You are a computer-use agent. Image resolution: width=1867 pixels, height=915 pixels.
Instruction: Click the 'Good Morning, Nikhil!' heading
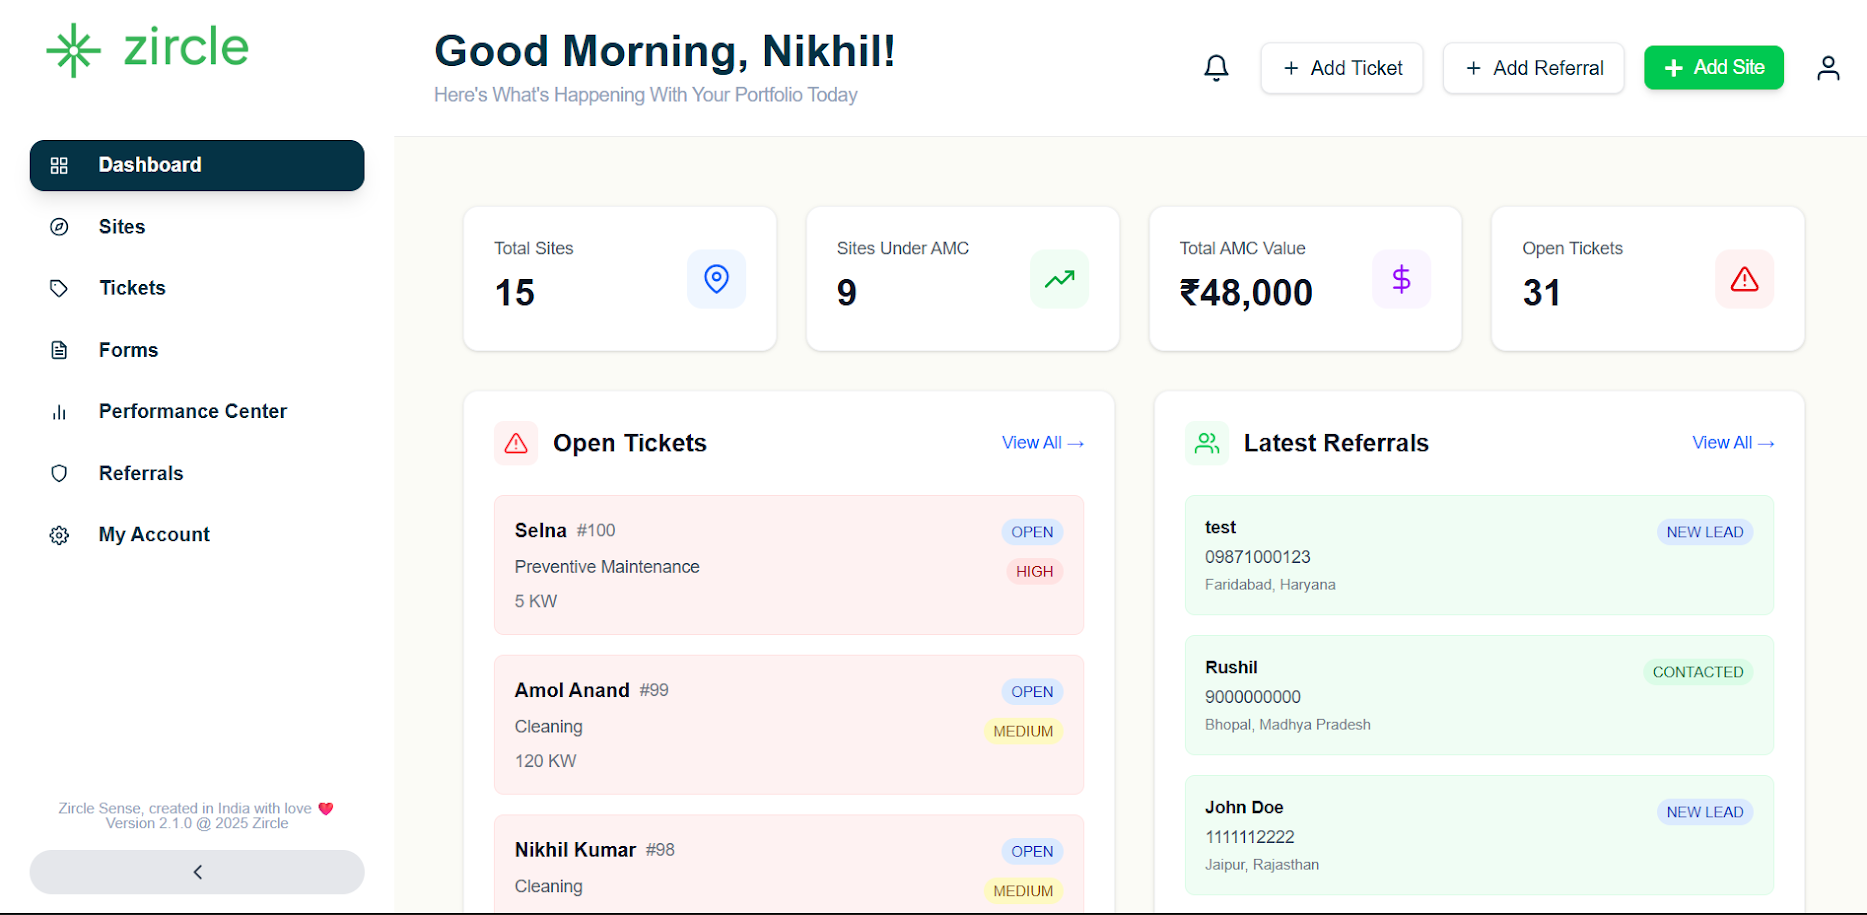665,51
